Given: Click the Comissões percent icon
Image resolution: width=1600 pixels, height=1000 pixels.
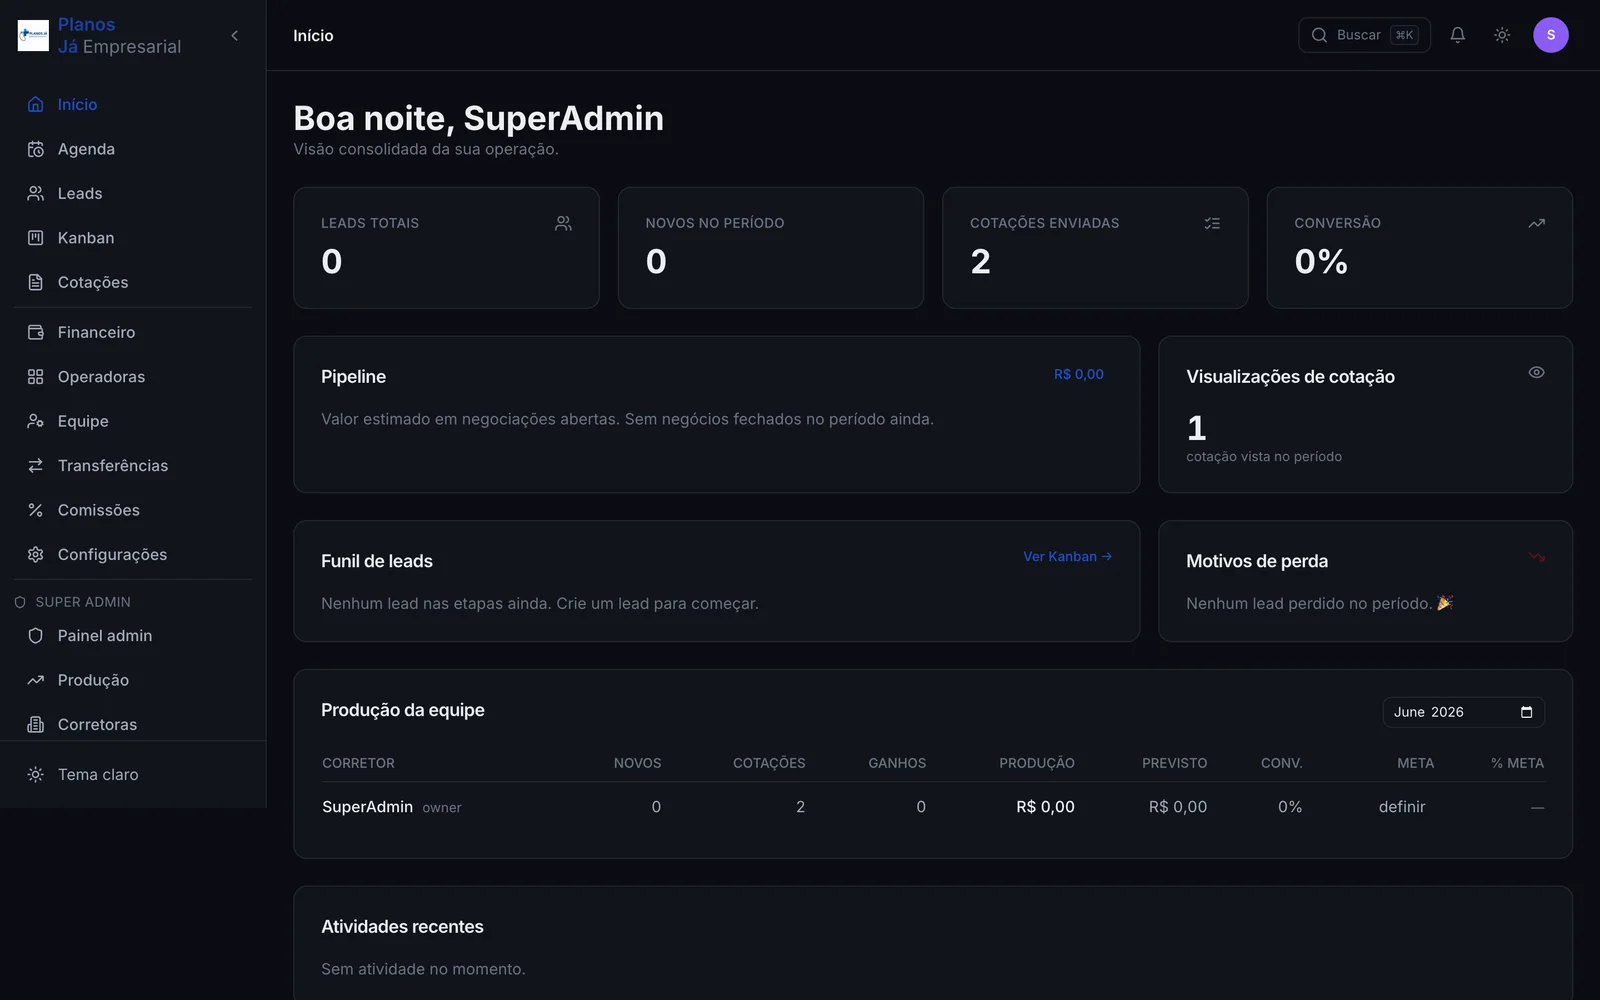Looking at the screenshot, I should 36,510.
